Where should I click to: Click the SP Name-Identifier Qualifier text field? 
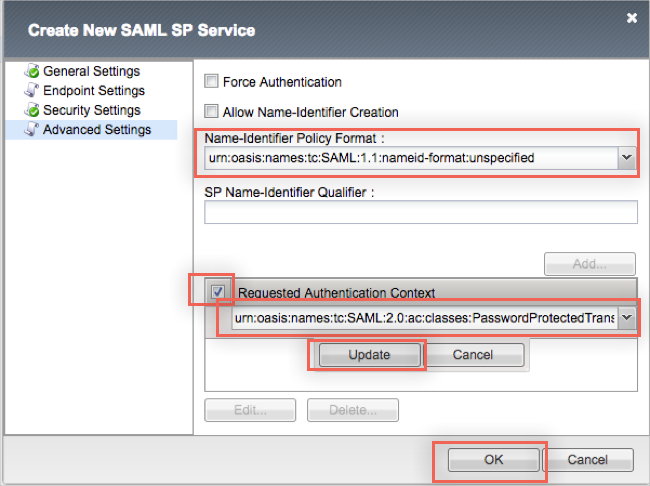[x=420, y=212]
